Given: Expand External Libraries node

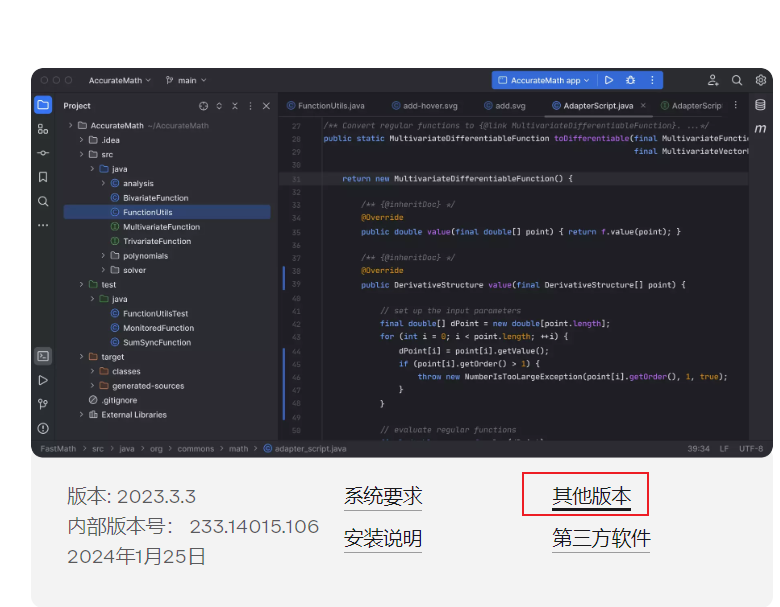Looking at the screenshot, I should point(82,414).
